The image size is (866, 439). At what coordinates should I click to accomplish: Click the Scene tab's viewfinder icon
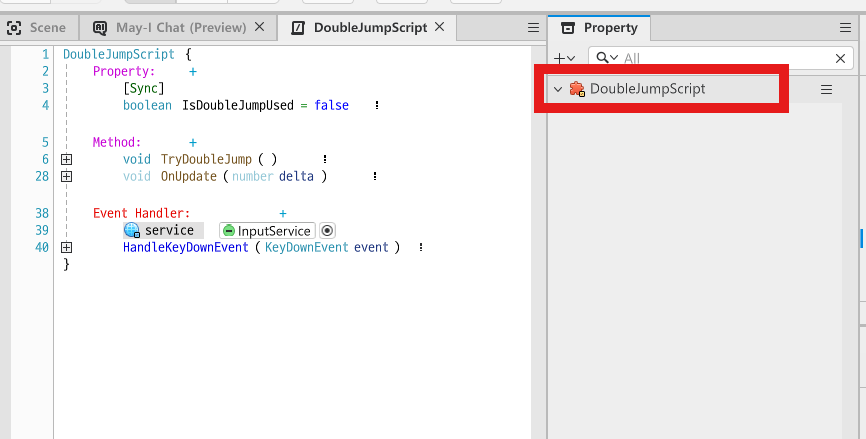tap(14, 28)
